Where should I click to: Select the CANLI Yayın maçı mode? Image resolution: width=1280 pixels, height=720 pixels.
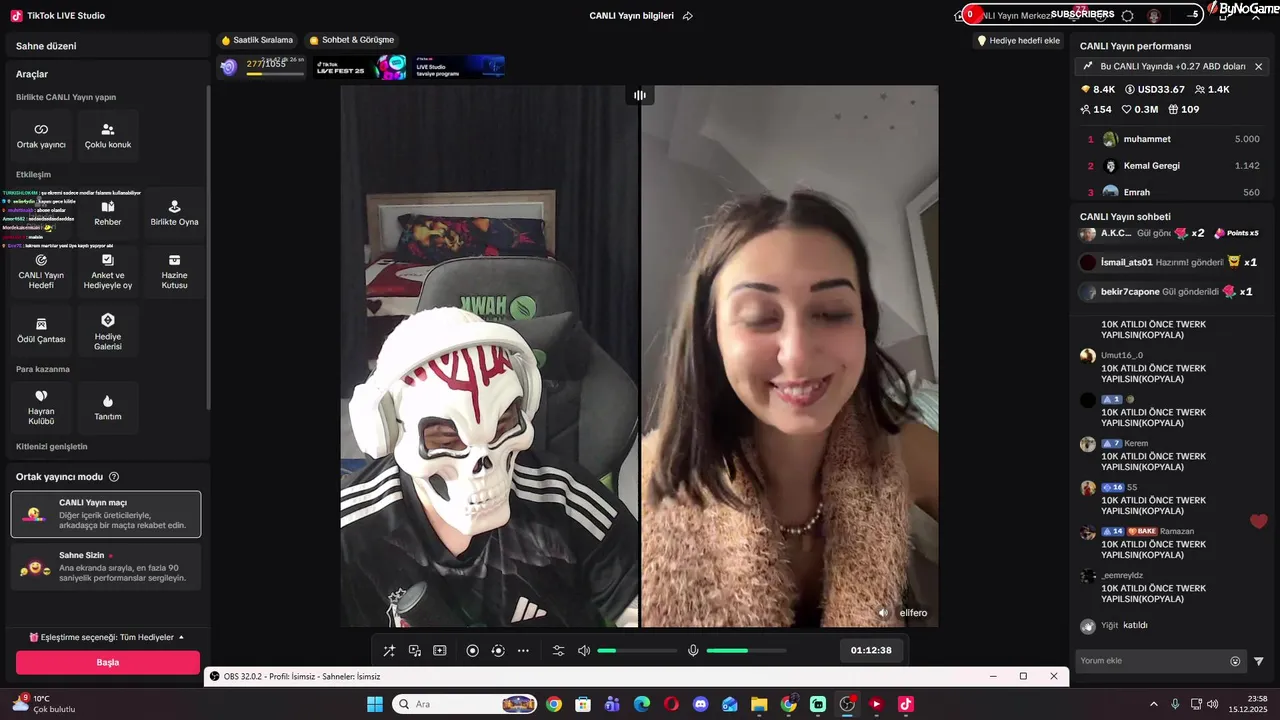(106, 514)
